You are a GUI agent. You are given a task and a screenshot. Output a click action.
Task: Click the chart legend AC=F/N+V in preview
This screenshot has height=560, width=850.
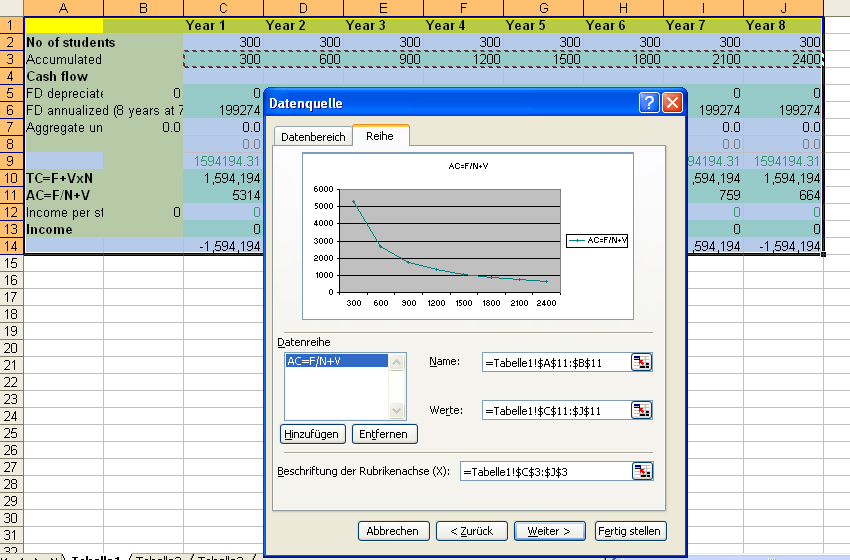pos(597,240)
